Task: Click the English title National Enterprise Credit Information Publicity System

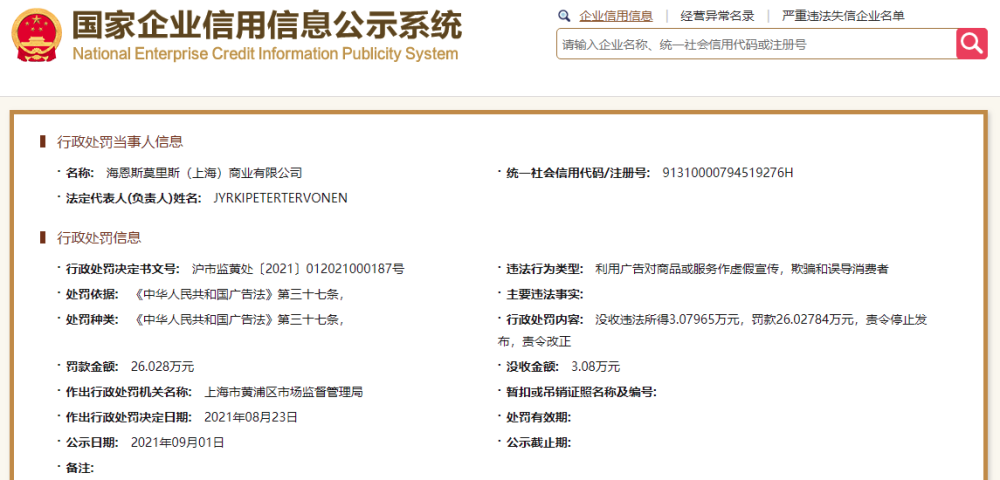Action: click(x=265, y=54)
